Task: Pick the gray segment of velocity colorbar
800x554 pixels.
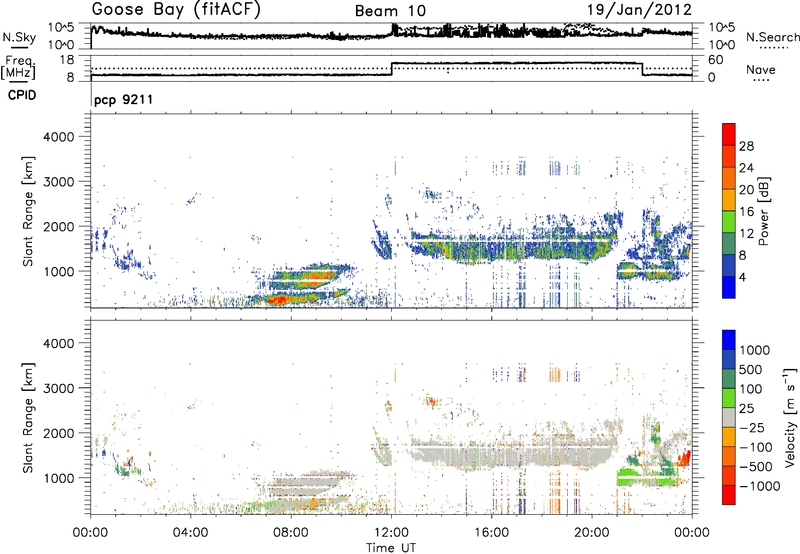Action: 729,417
